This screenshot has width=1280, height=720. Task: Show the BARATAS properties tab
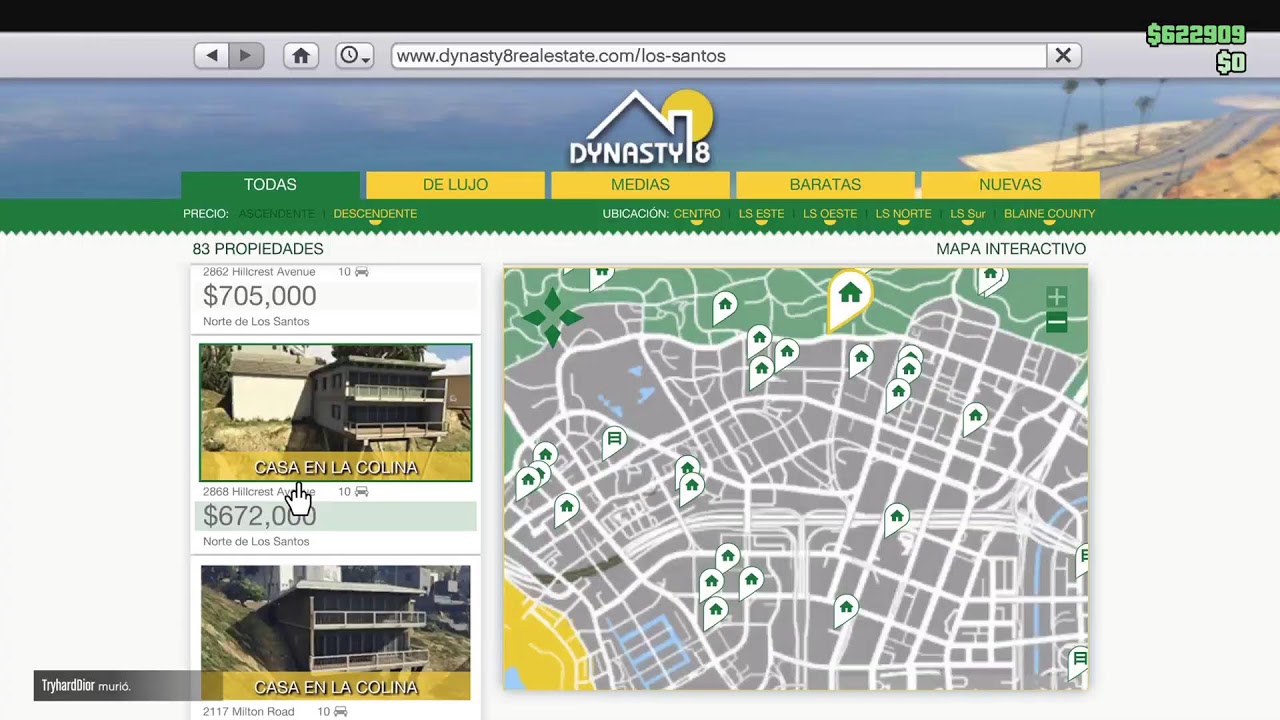[x=825, y=185]
